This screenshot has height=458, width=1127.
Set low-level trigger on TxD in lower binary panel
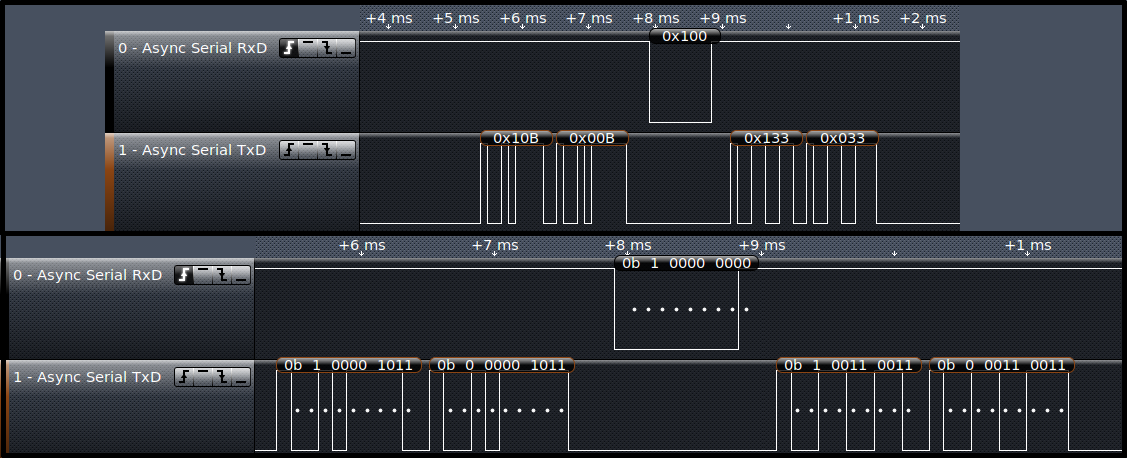coord(242,377)
